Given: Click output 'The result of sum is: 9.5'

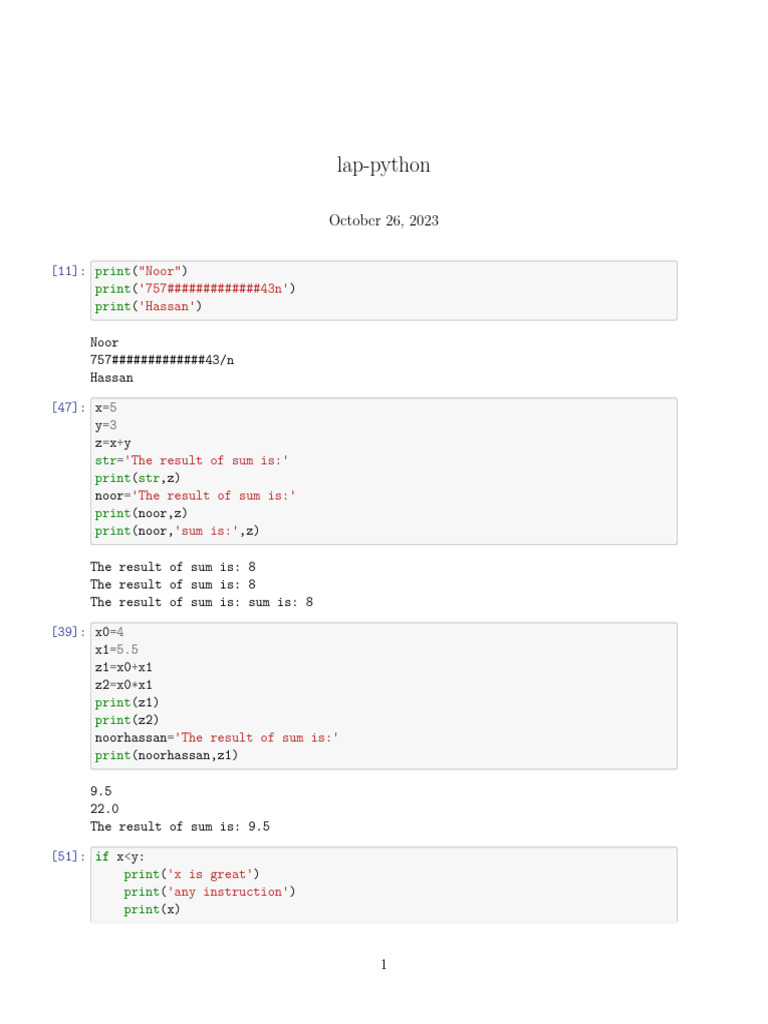Looking at the screenshot, I should coord(180,827).
